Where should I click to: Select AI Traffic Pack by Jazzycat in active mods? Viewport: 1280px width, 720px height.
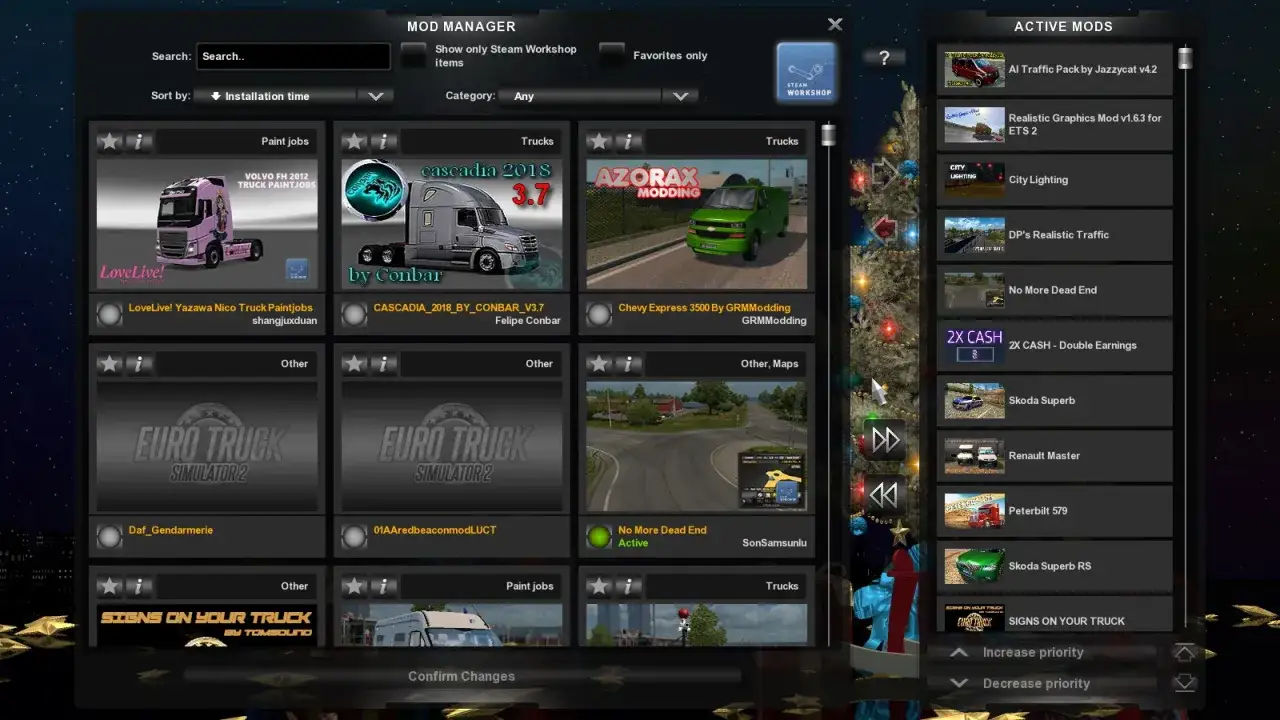[1054, 69]
